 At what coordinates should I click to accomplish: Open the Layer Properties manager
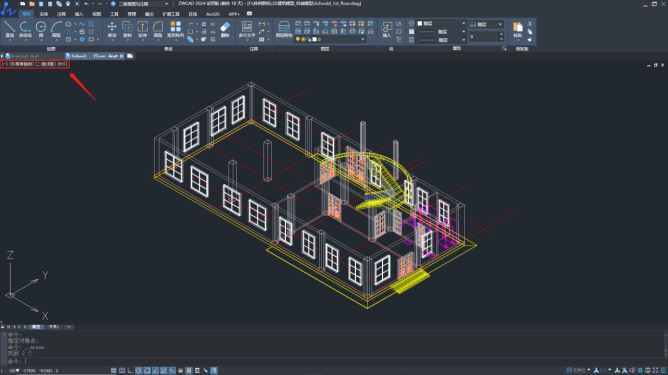pos(284,29)
